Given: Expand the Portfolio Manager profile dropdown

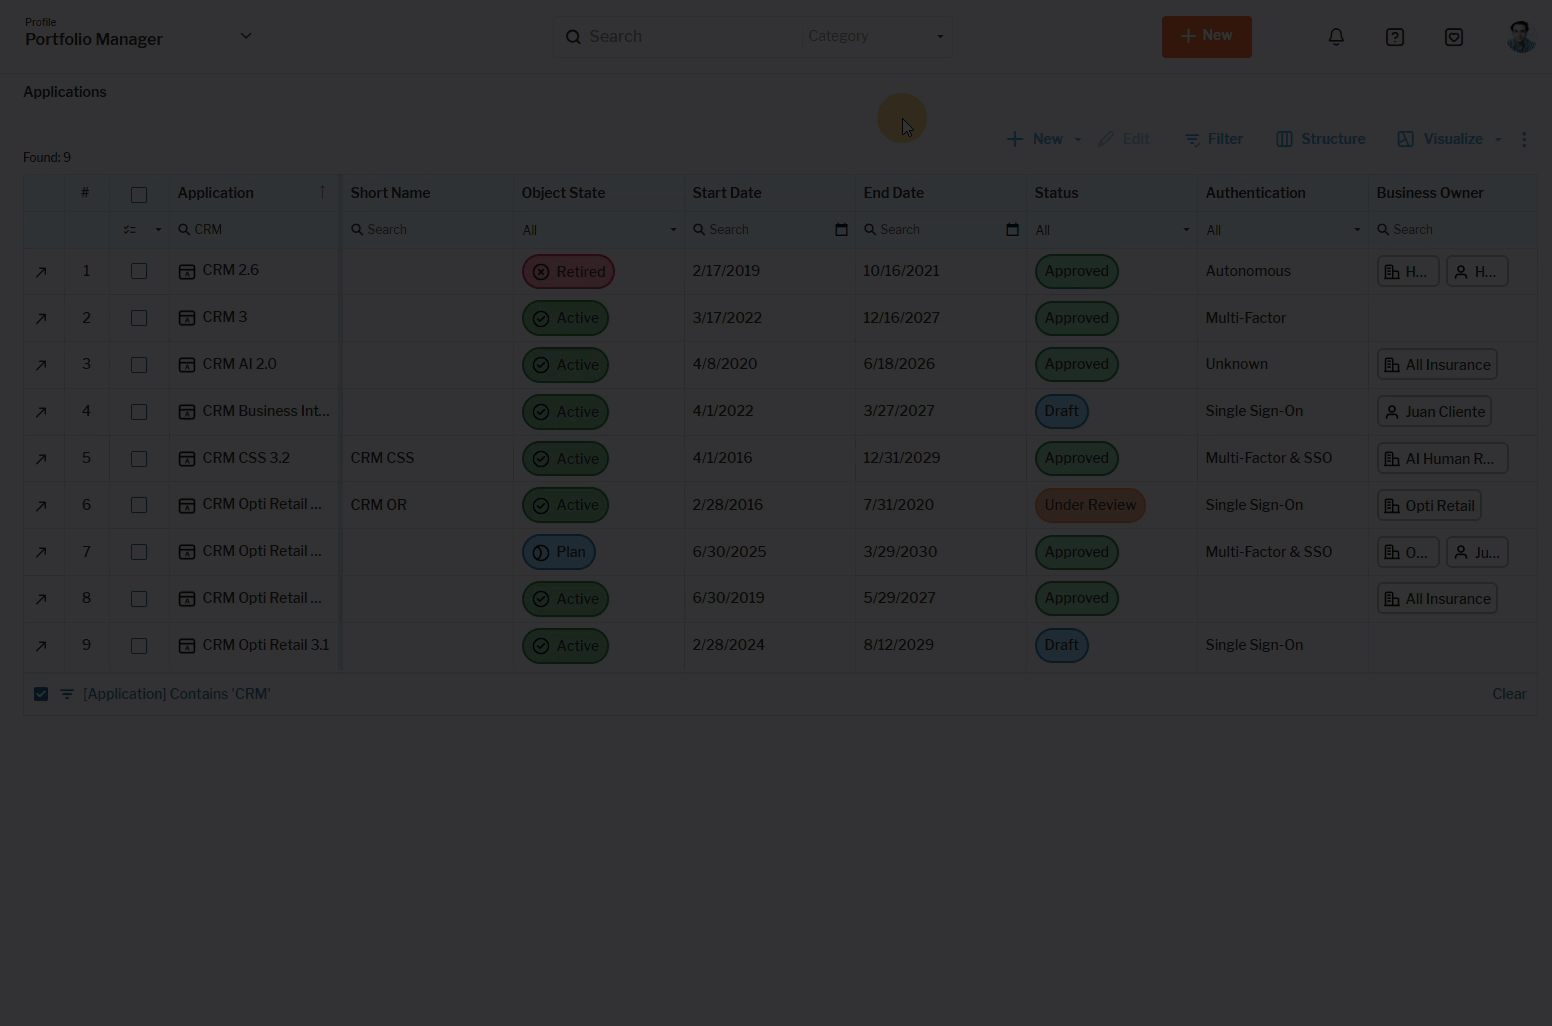Looking at the screenshot, I should point(246,36).
